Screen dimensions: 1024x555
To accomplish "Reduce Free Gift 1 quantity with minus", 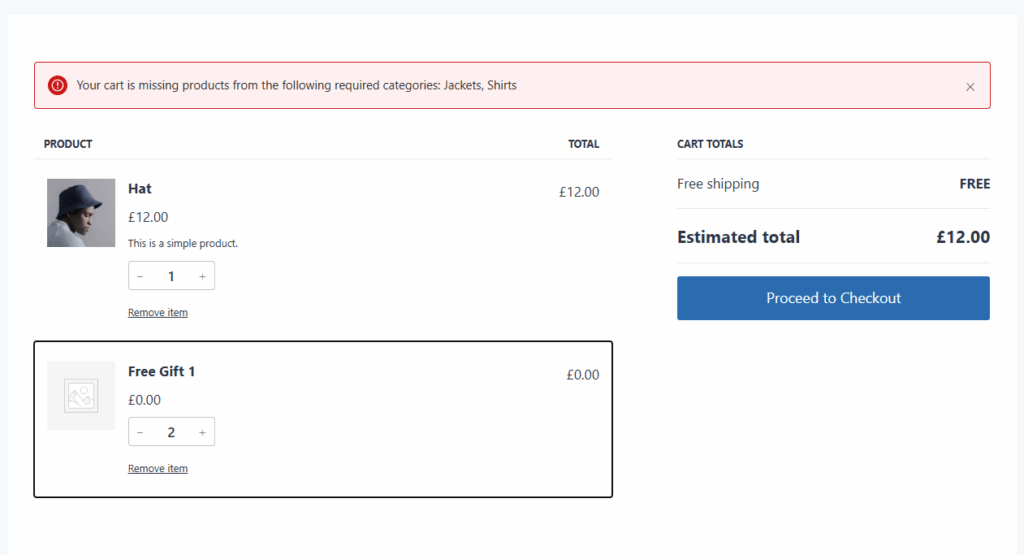I will [x=140, y=432].
